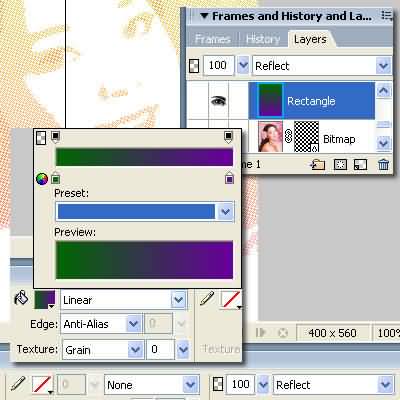Click the pencil stroke icon beside Linear
Viewport: 400px width, 400px height.
click(207, 298)
